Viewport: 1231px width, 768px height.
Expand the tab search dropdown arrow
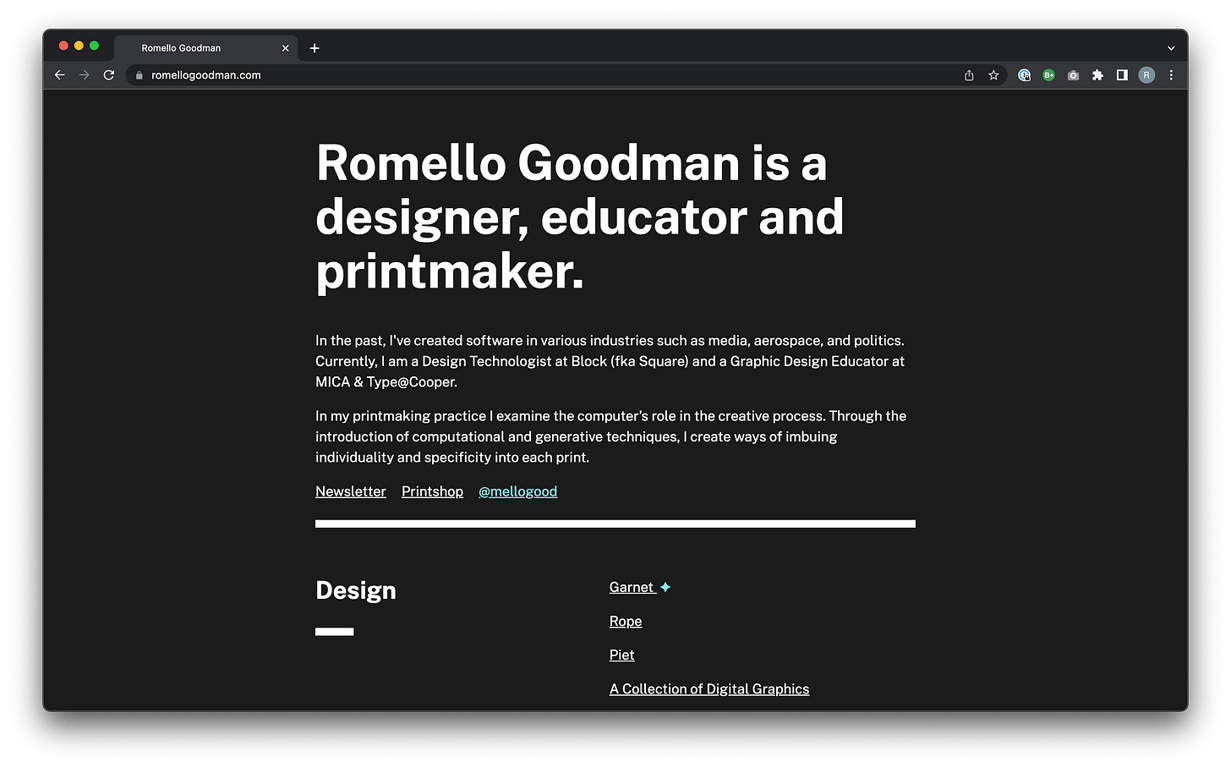click(x=1171, y=48)
